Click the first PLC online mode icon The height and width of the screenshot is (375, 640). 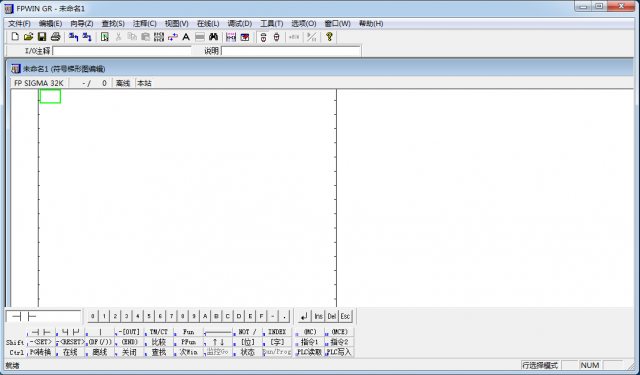coord(263,37)
